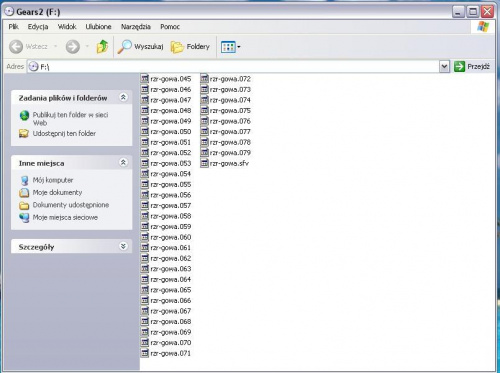
Task: Click file icon of rzr-gowa.045
Action: click(145, 79)
